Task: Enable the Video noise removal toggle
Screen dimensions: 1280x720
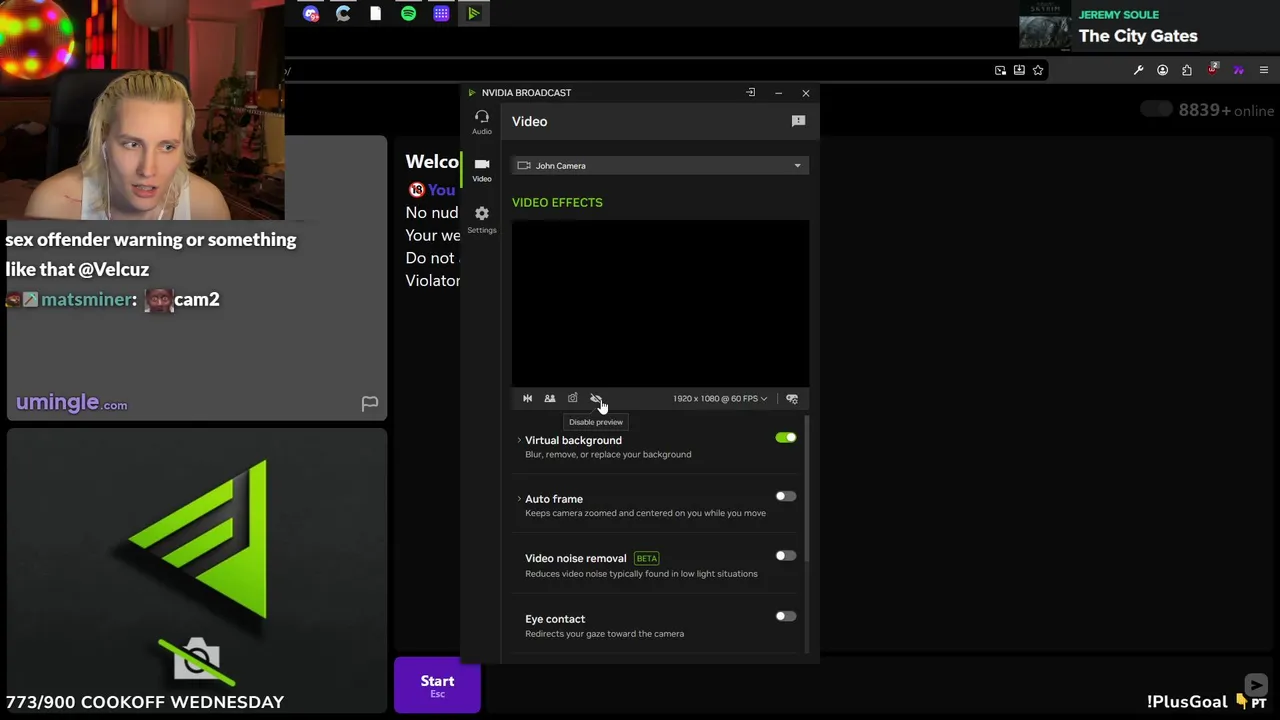Action: click(x=786, y=556)
